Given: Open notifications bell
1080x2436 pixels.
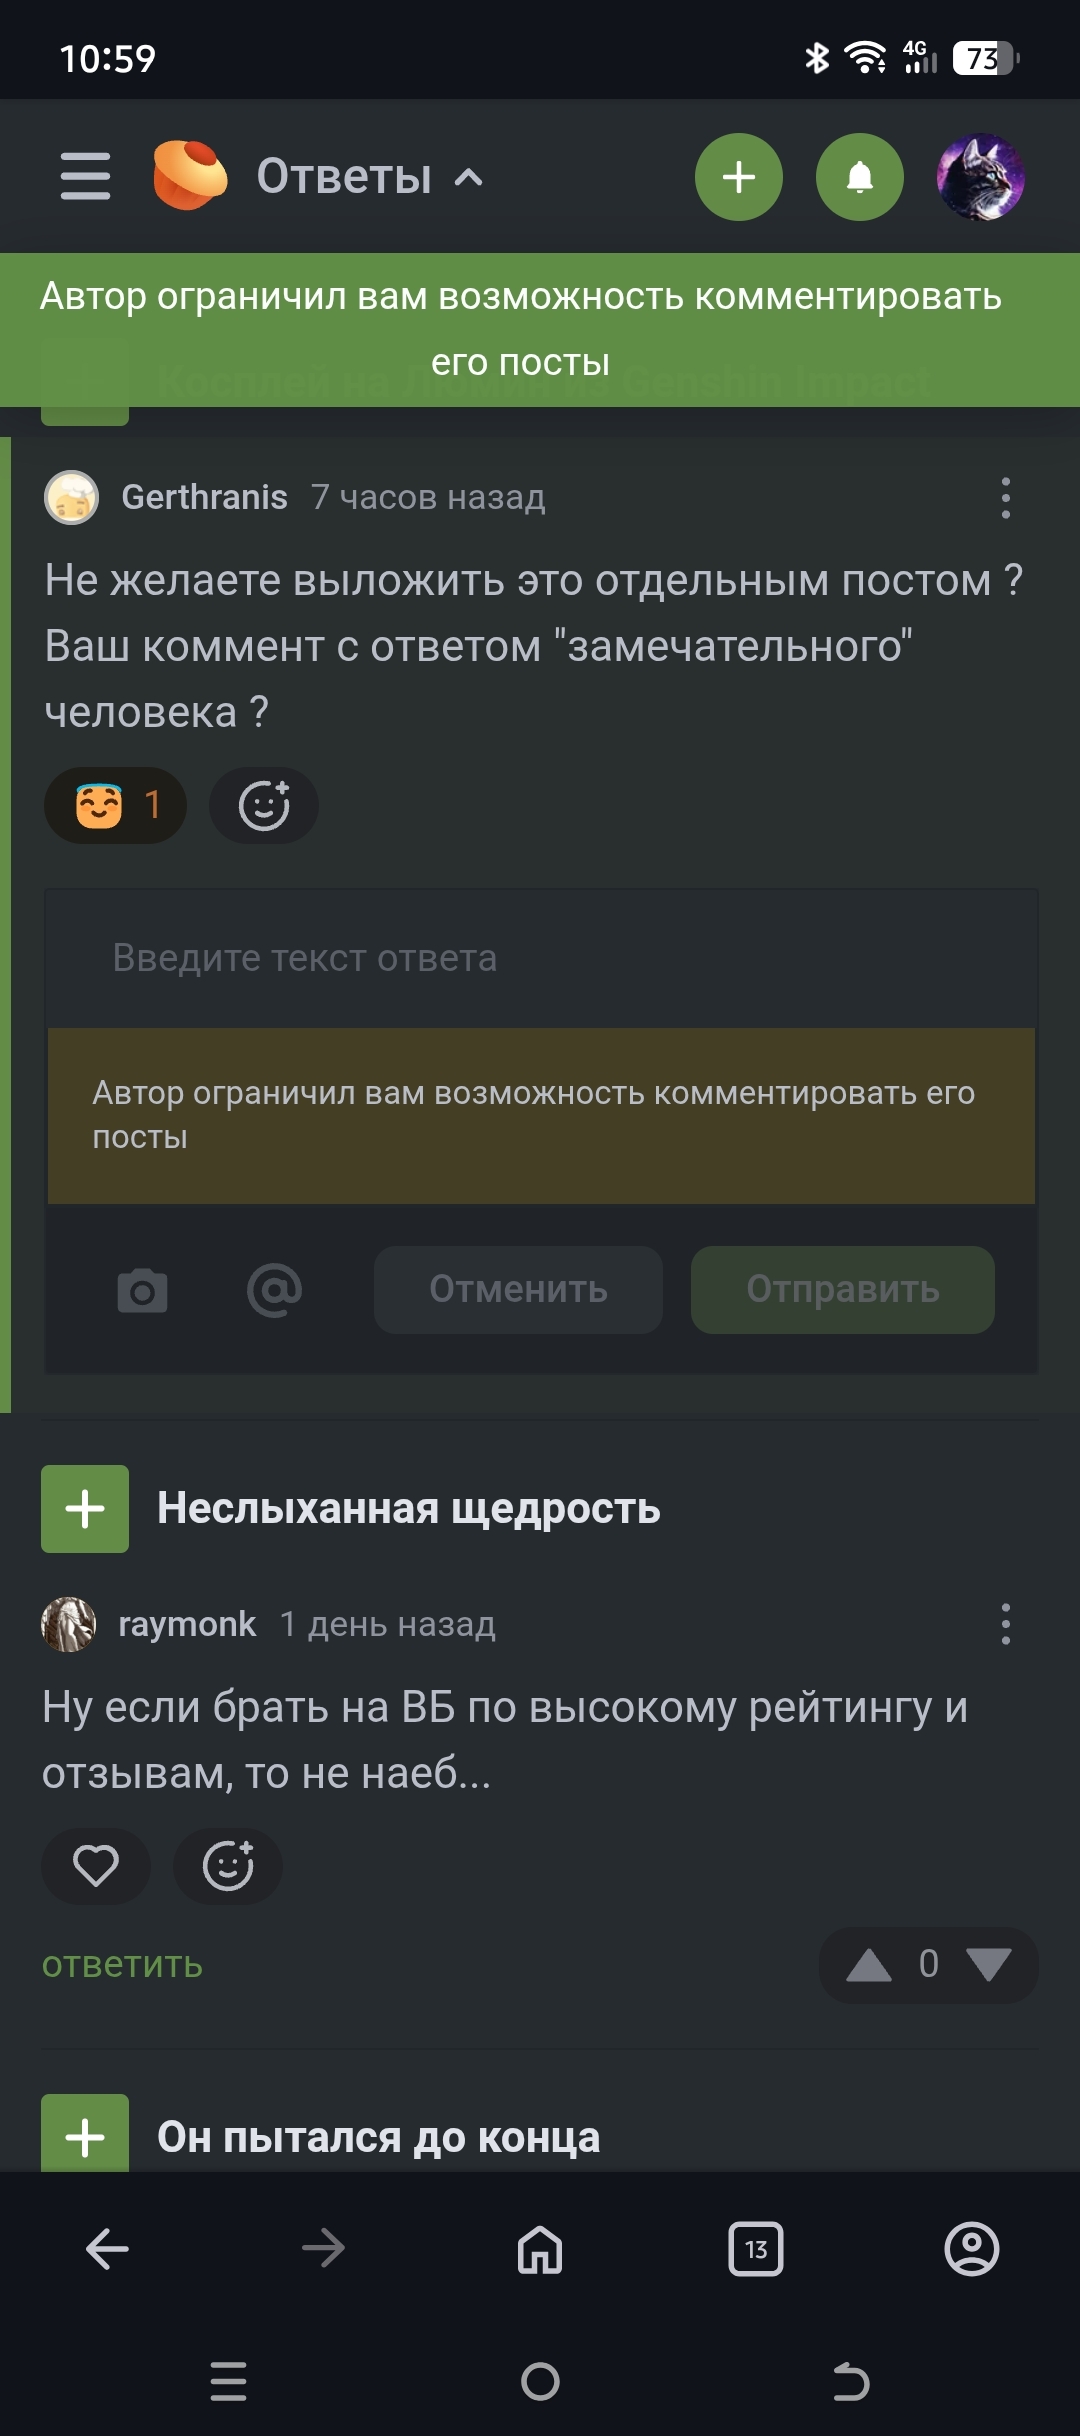Looking at the screenshot, I should pyautogui.click(x=859, y=177).
